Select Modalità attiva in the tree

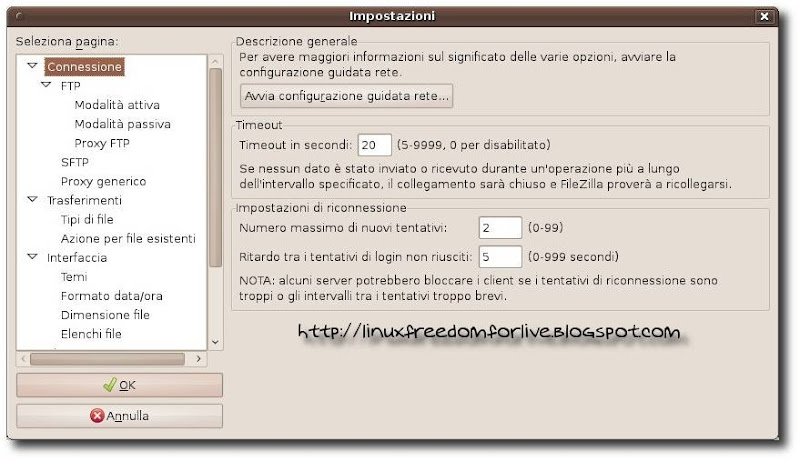click(117, 105)
